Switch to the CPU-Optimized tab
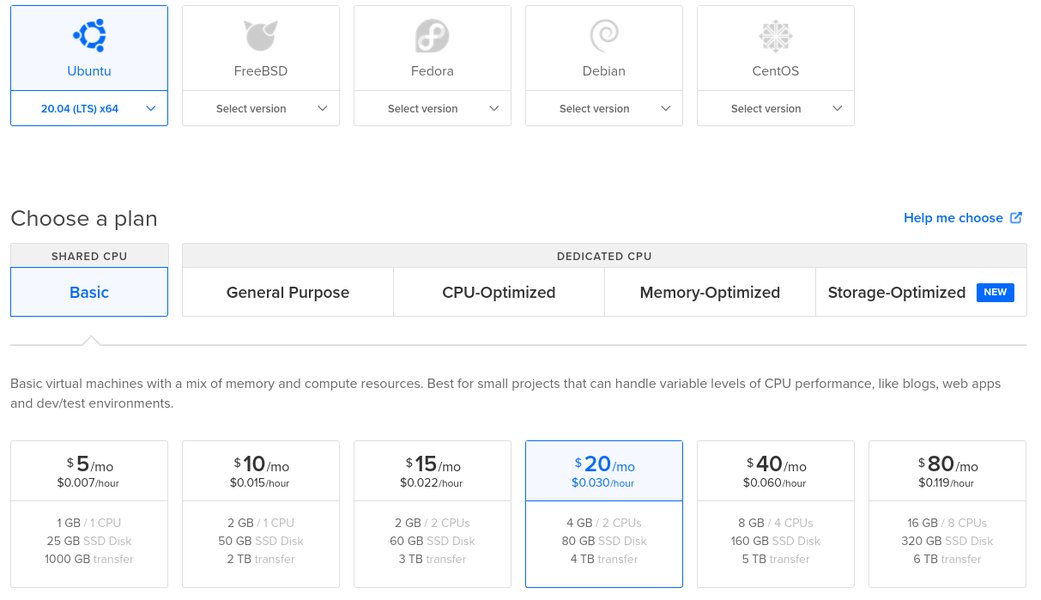The width and height of the screenshot is (1041, 600). (499, 292)
